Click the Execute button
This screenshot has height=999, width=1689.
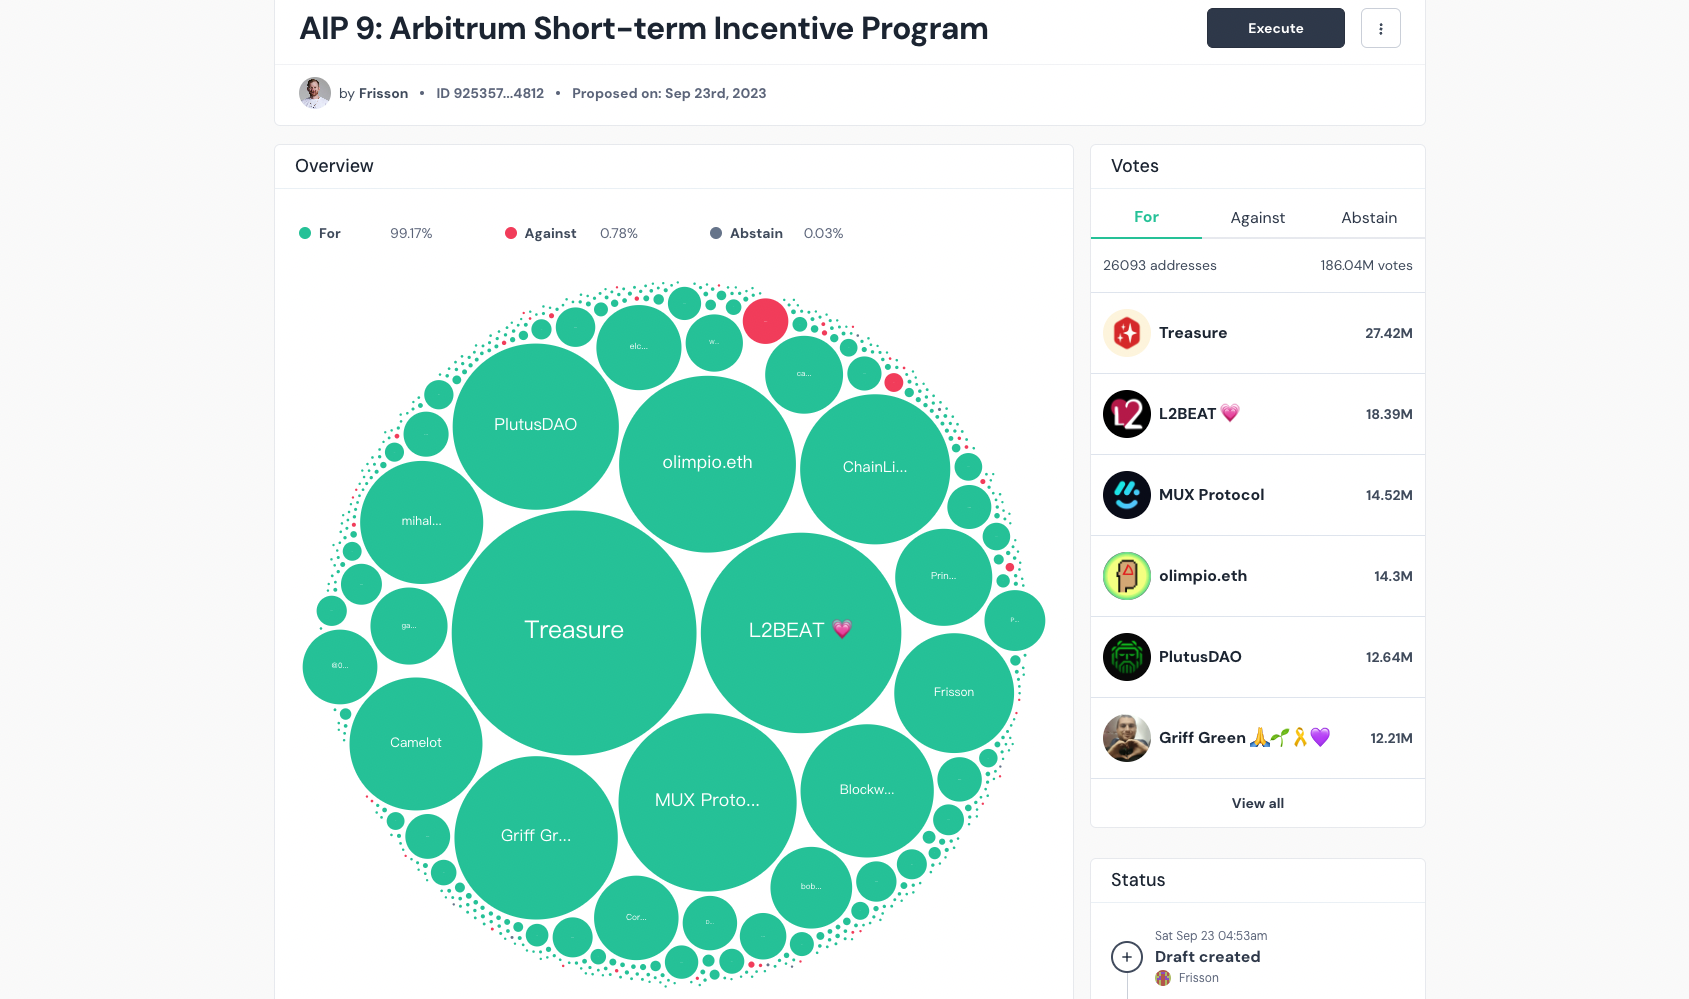[x=1275, y=28]
